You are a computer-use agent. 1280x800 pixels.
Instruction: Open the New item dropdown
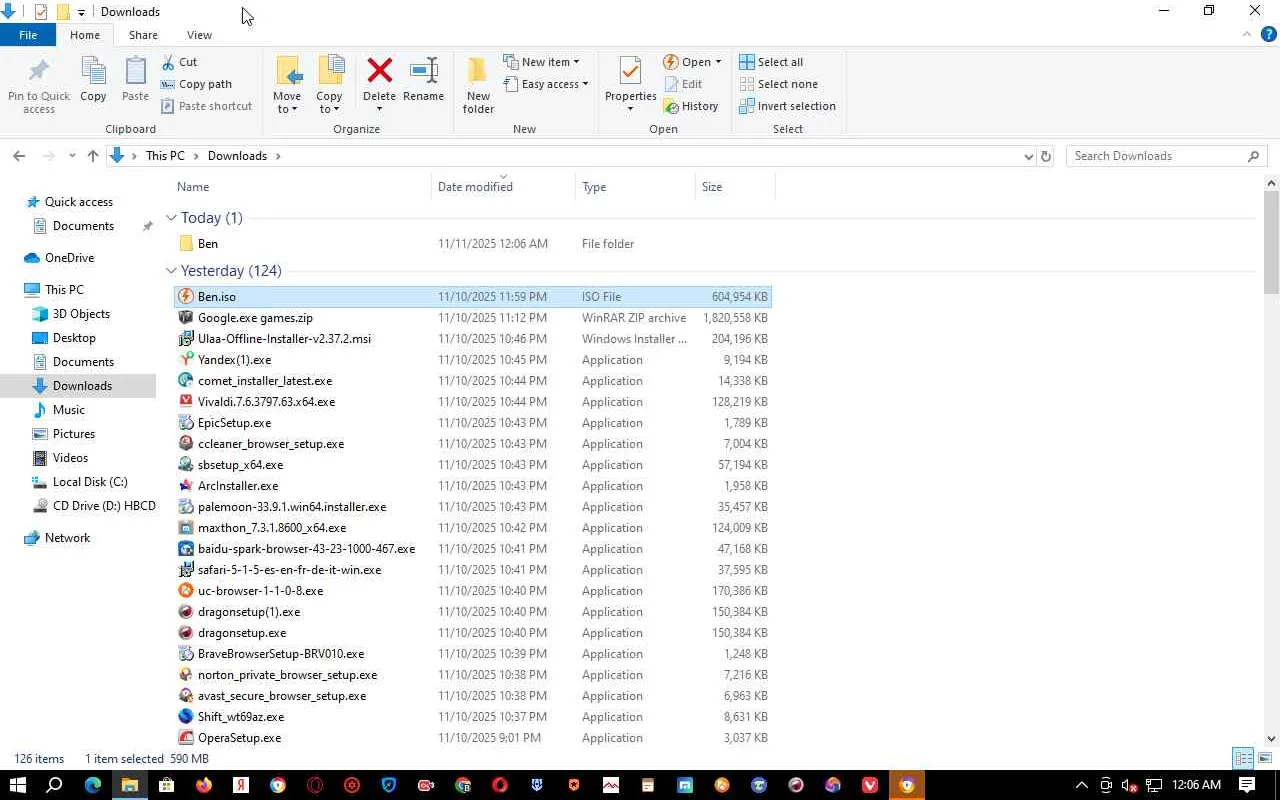541,62
